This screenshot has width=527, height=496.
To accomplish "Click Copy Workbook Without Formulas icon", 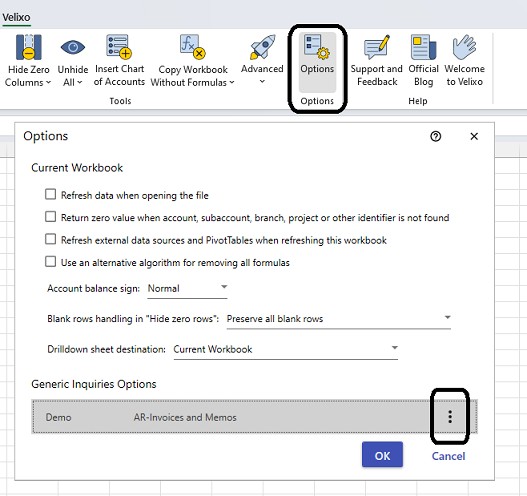I will point(193,46).
